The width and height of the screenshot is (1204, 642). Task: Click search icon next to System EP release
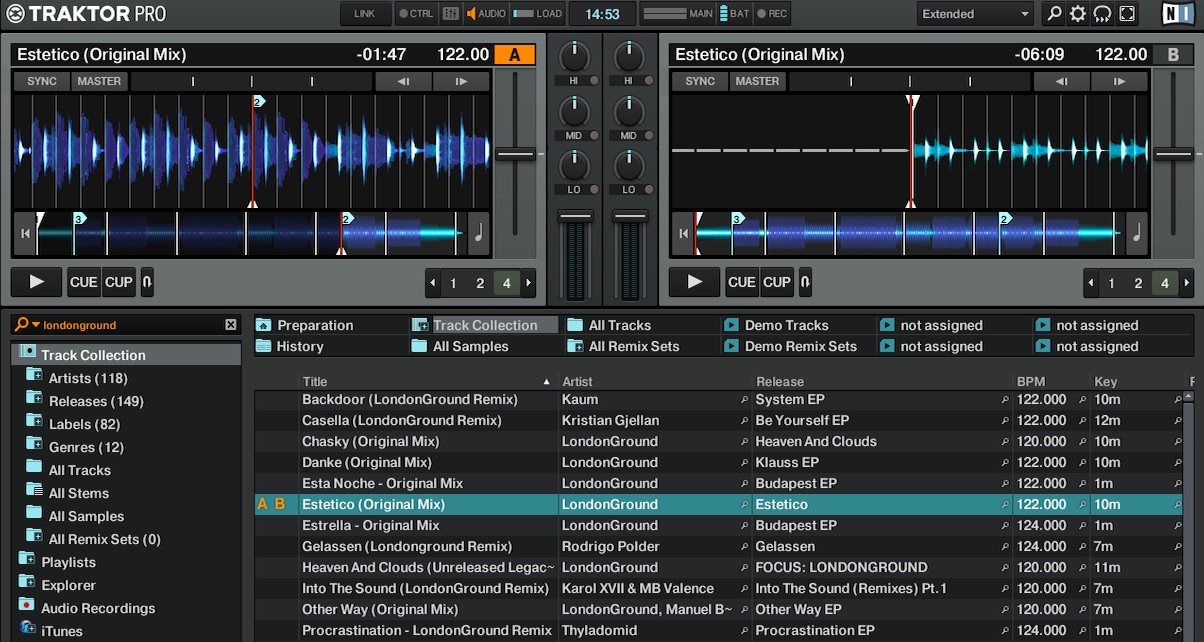point(1005,400)
